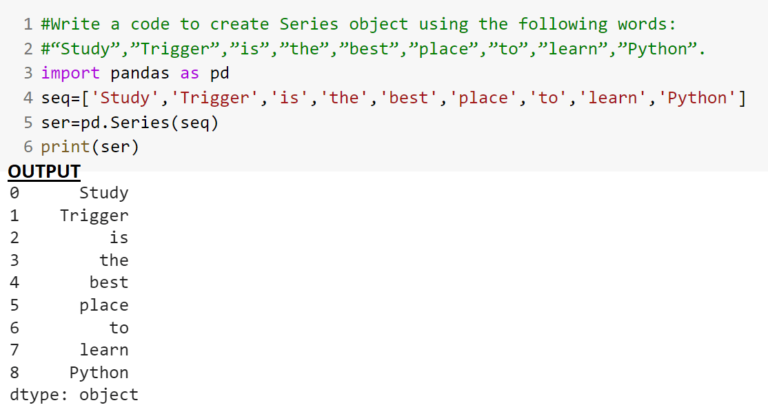Click the 'Python' value in output row 8
This screenshot has width=768, height=414.
[99, 372]
